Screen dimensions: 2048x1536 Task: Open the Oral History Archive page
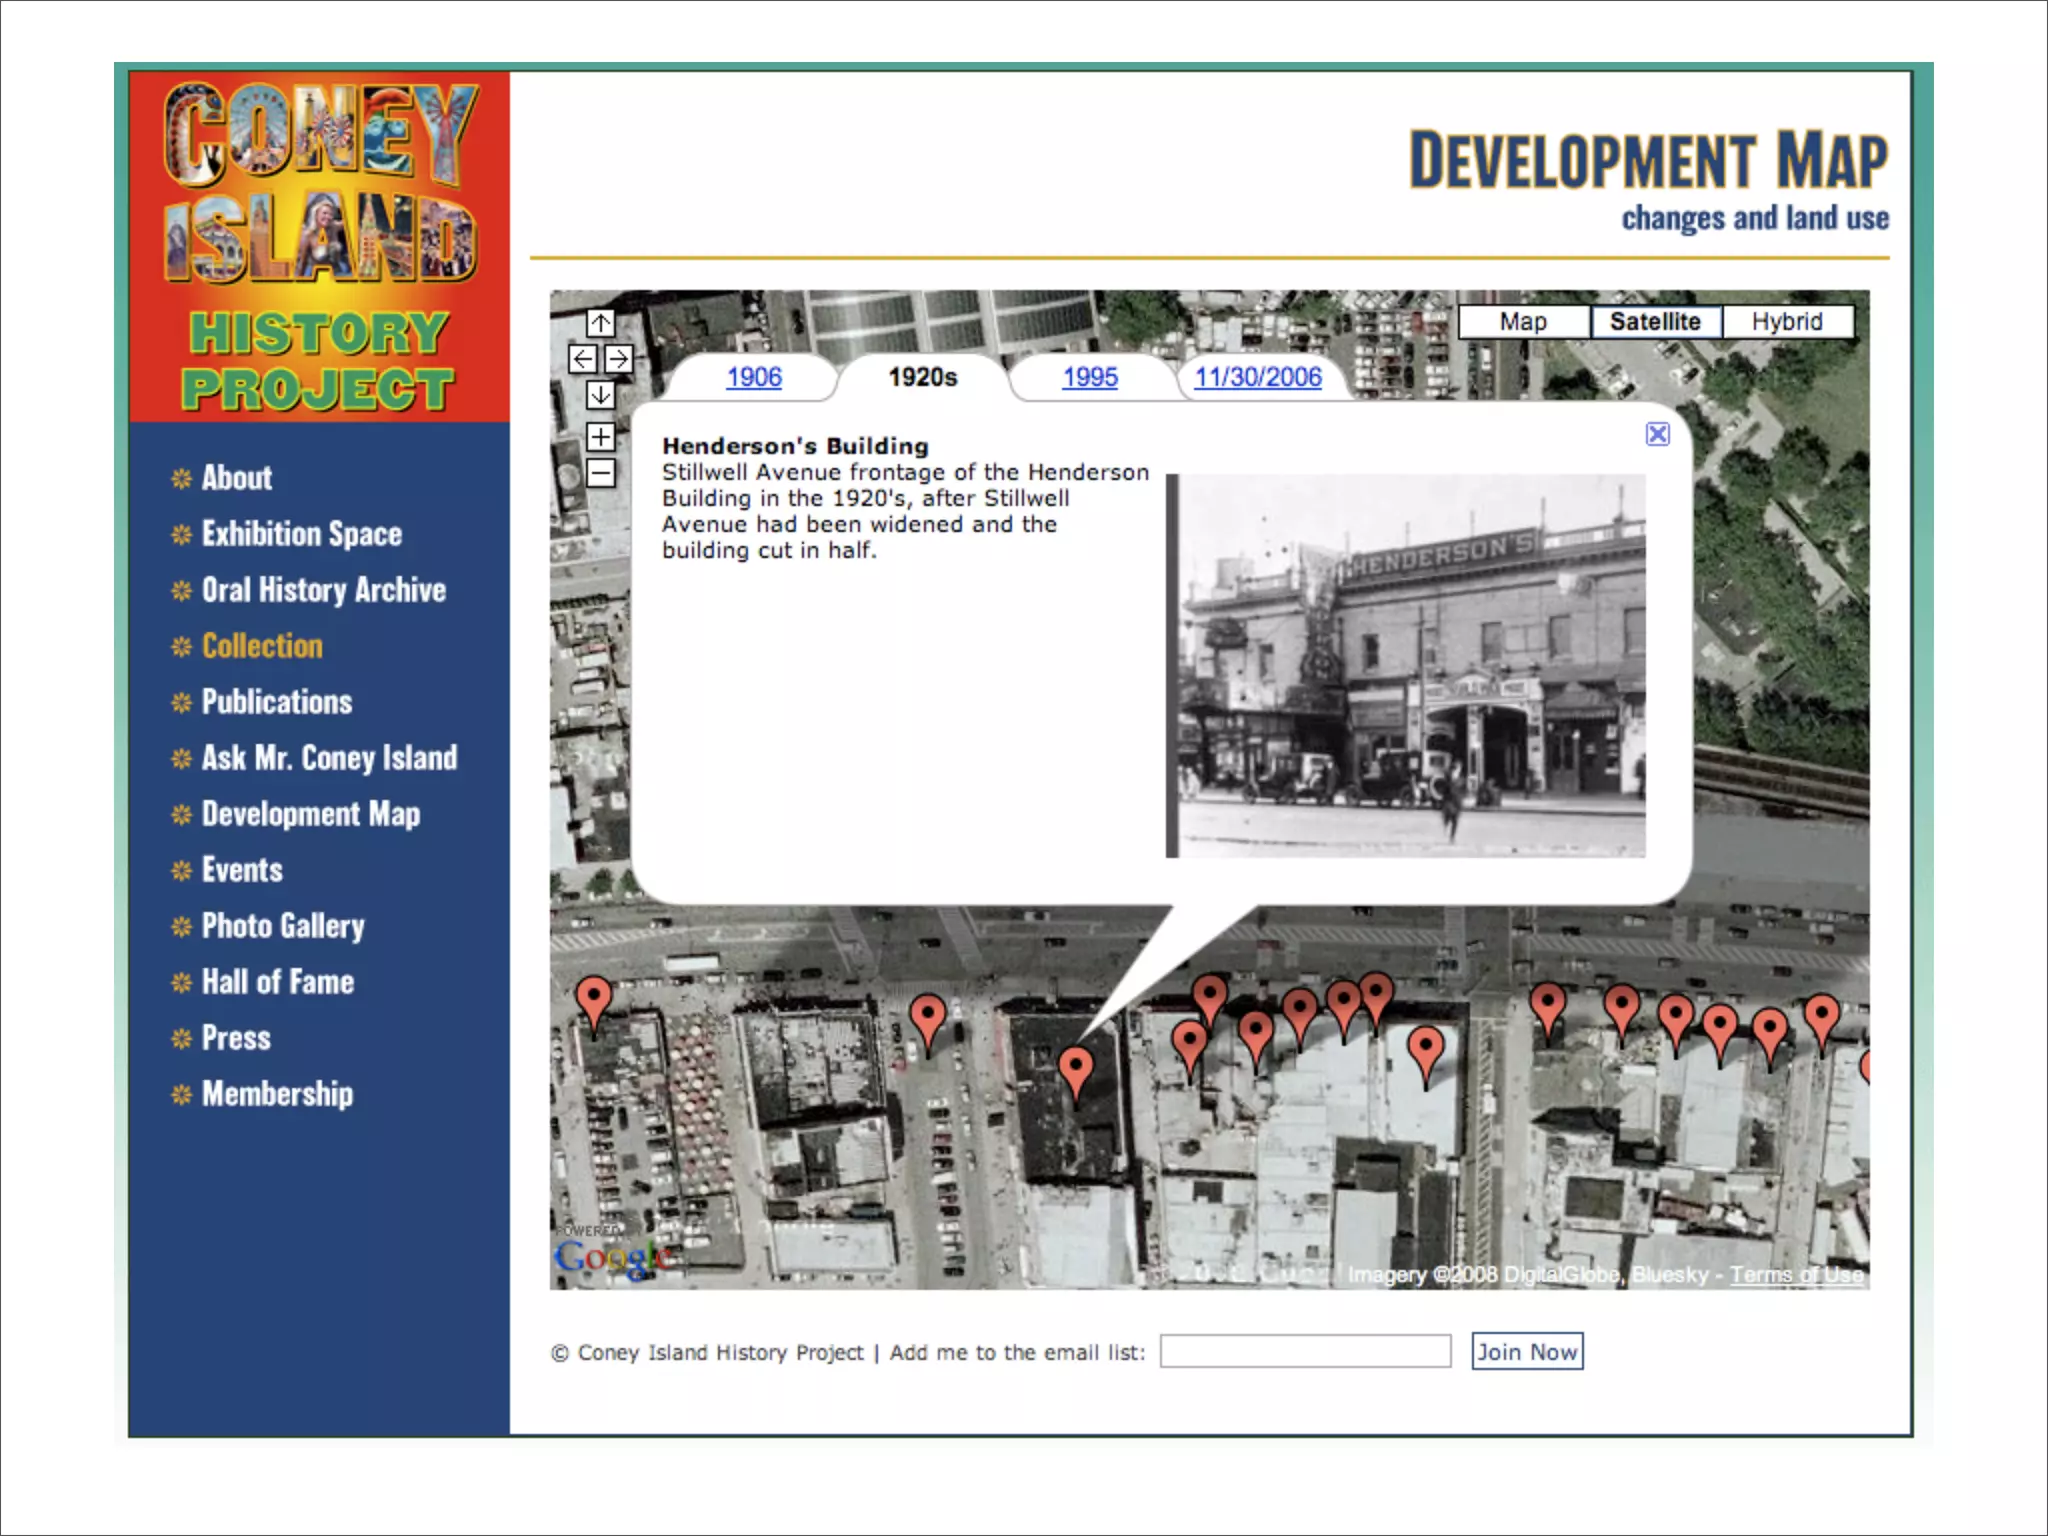click(323, 590)
